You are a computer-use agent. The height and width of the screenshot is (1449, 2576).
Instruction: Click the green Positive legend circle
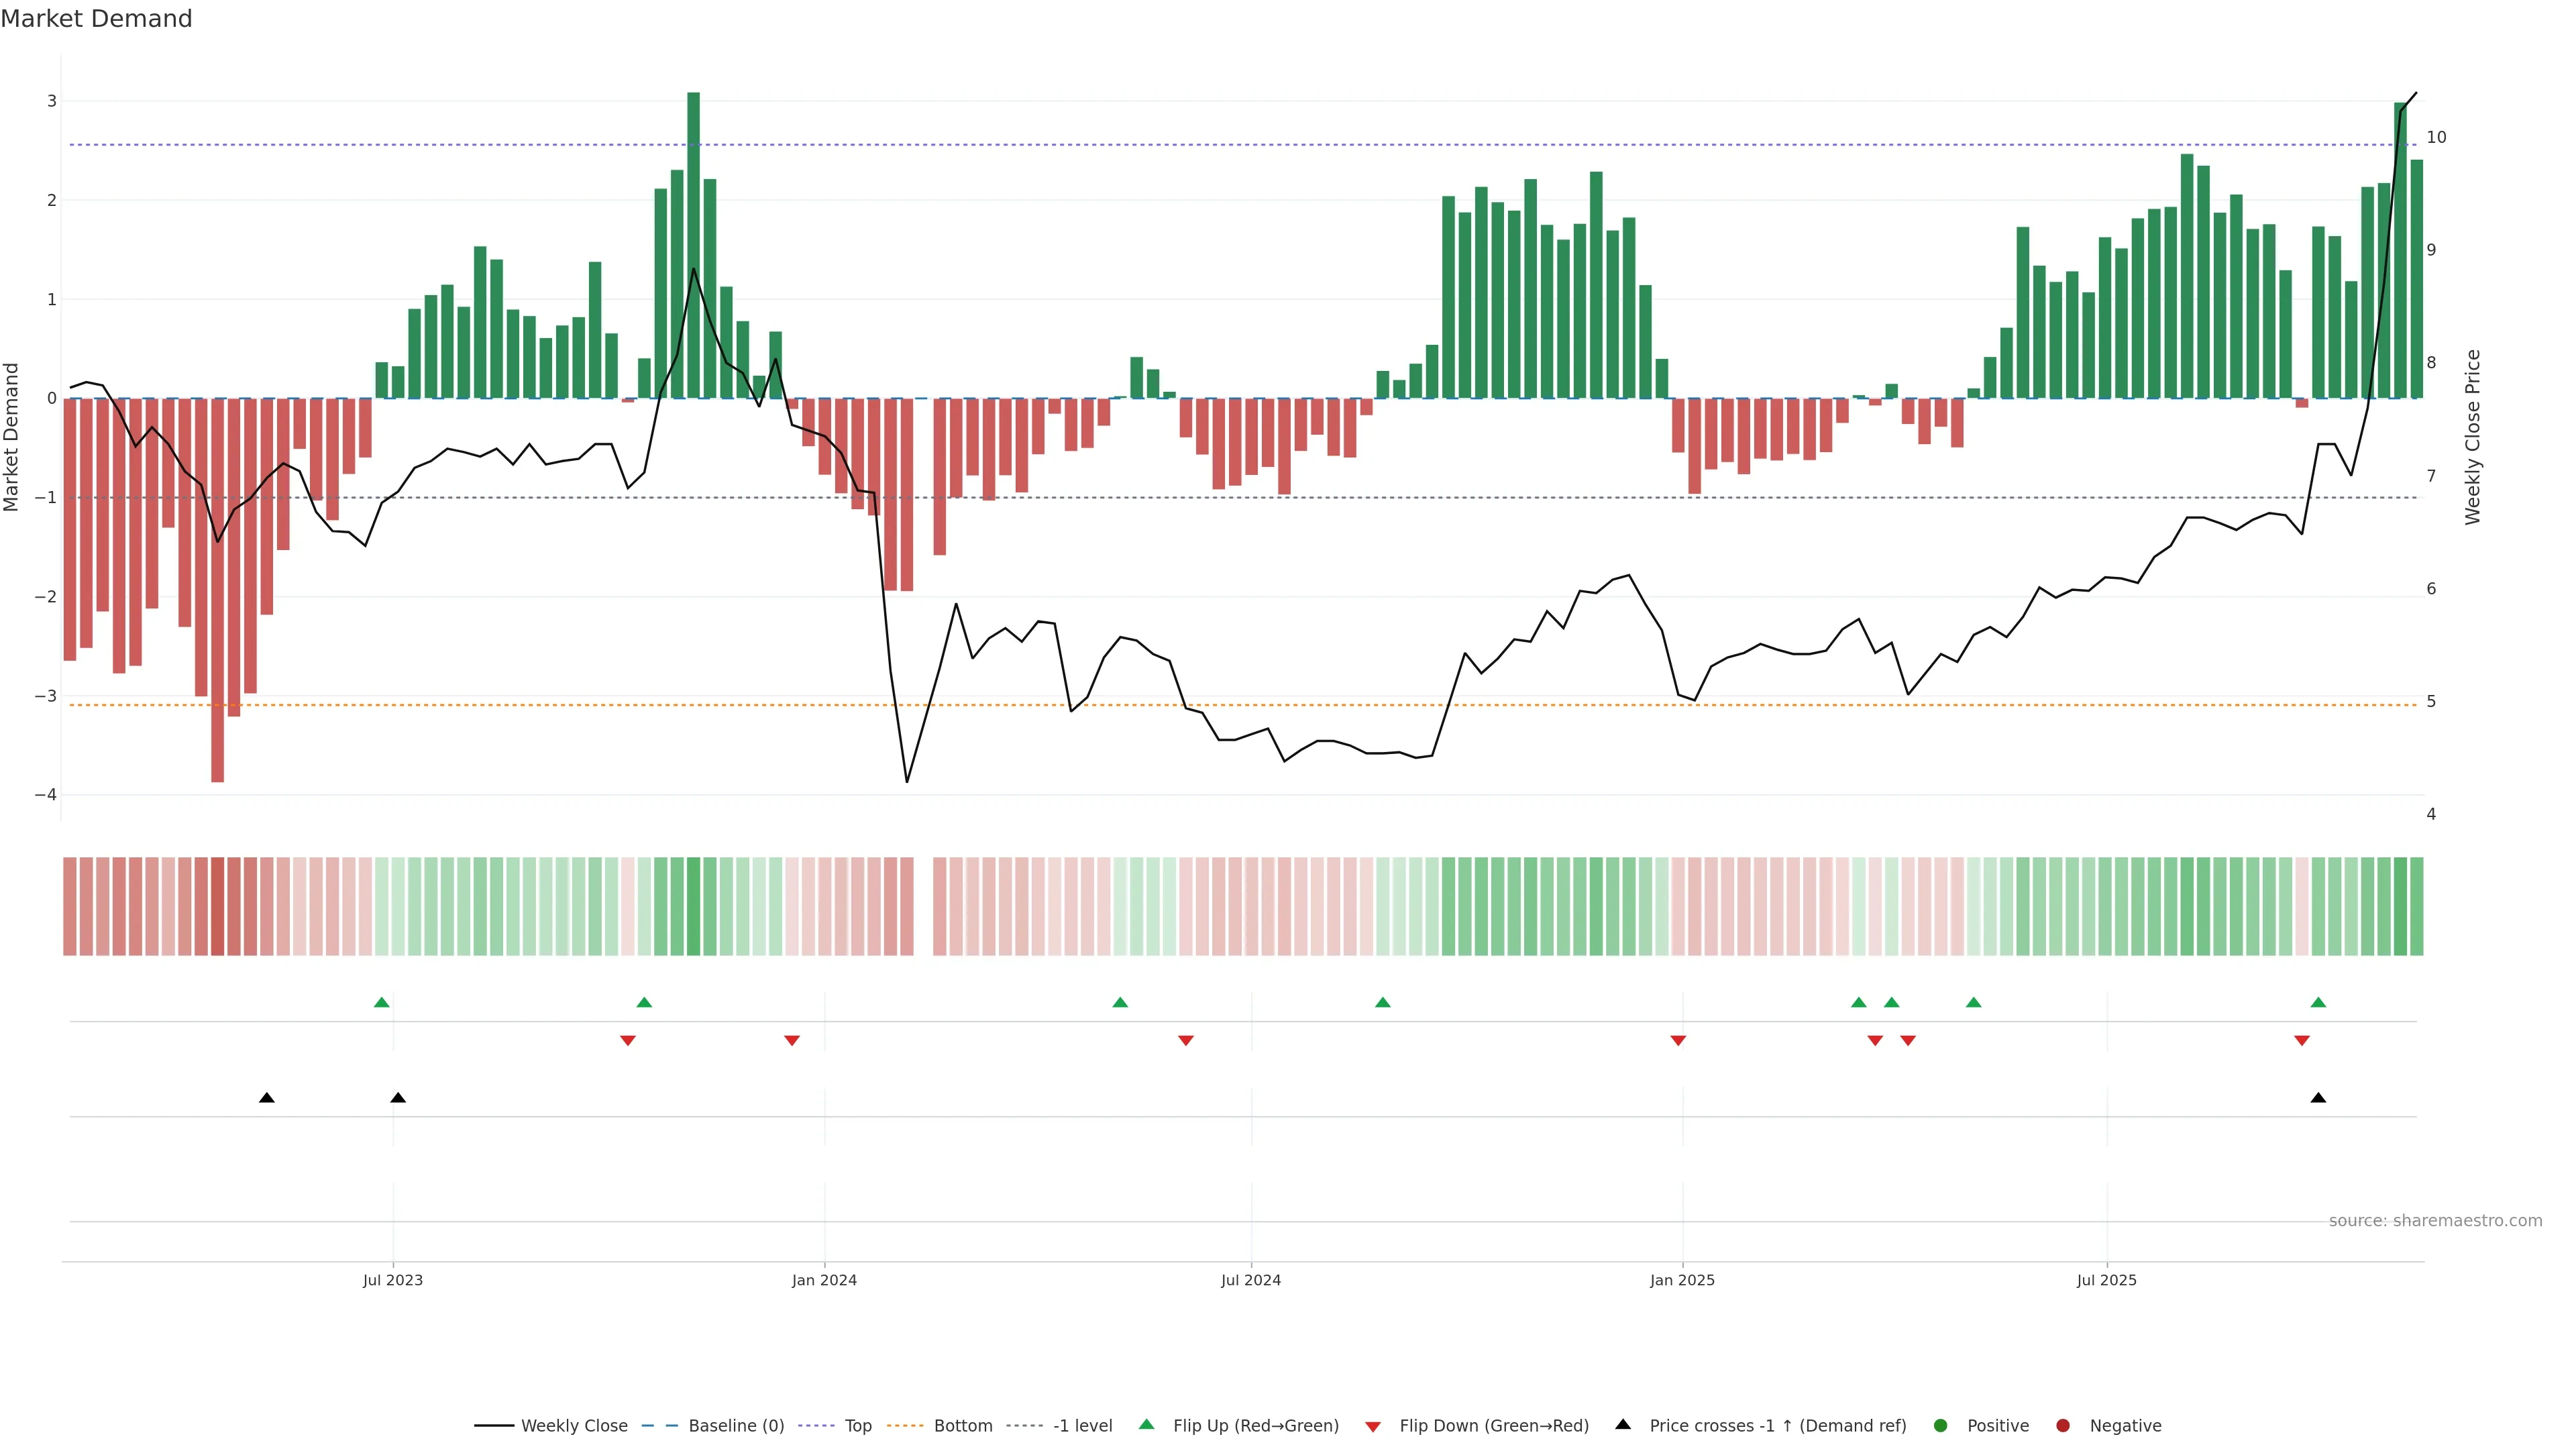click(x=1941, y=1425)
